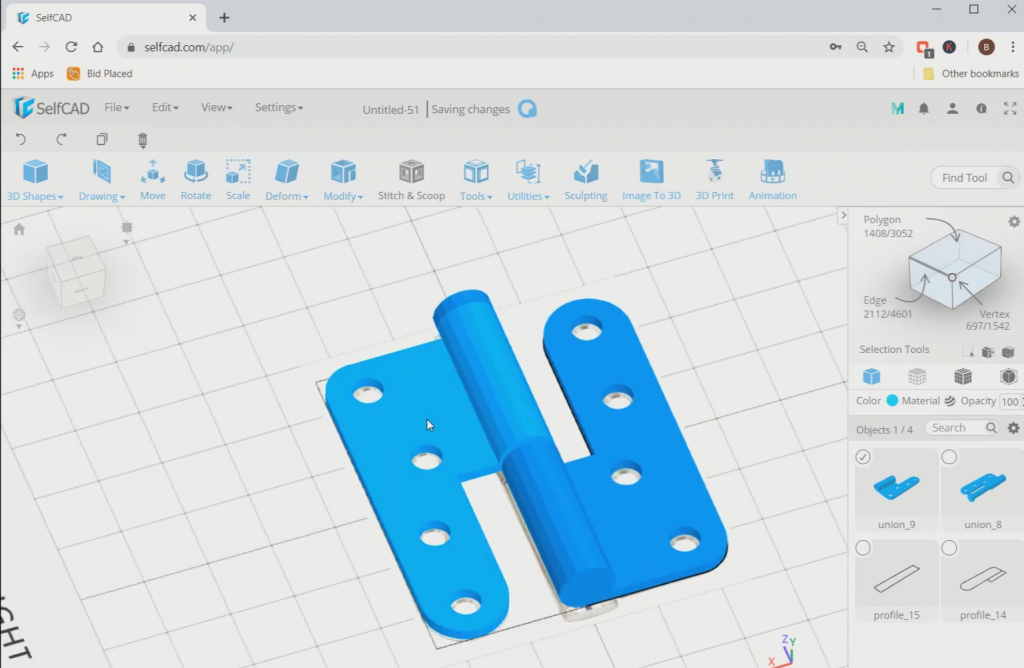Click the Copy object icon

102,139
